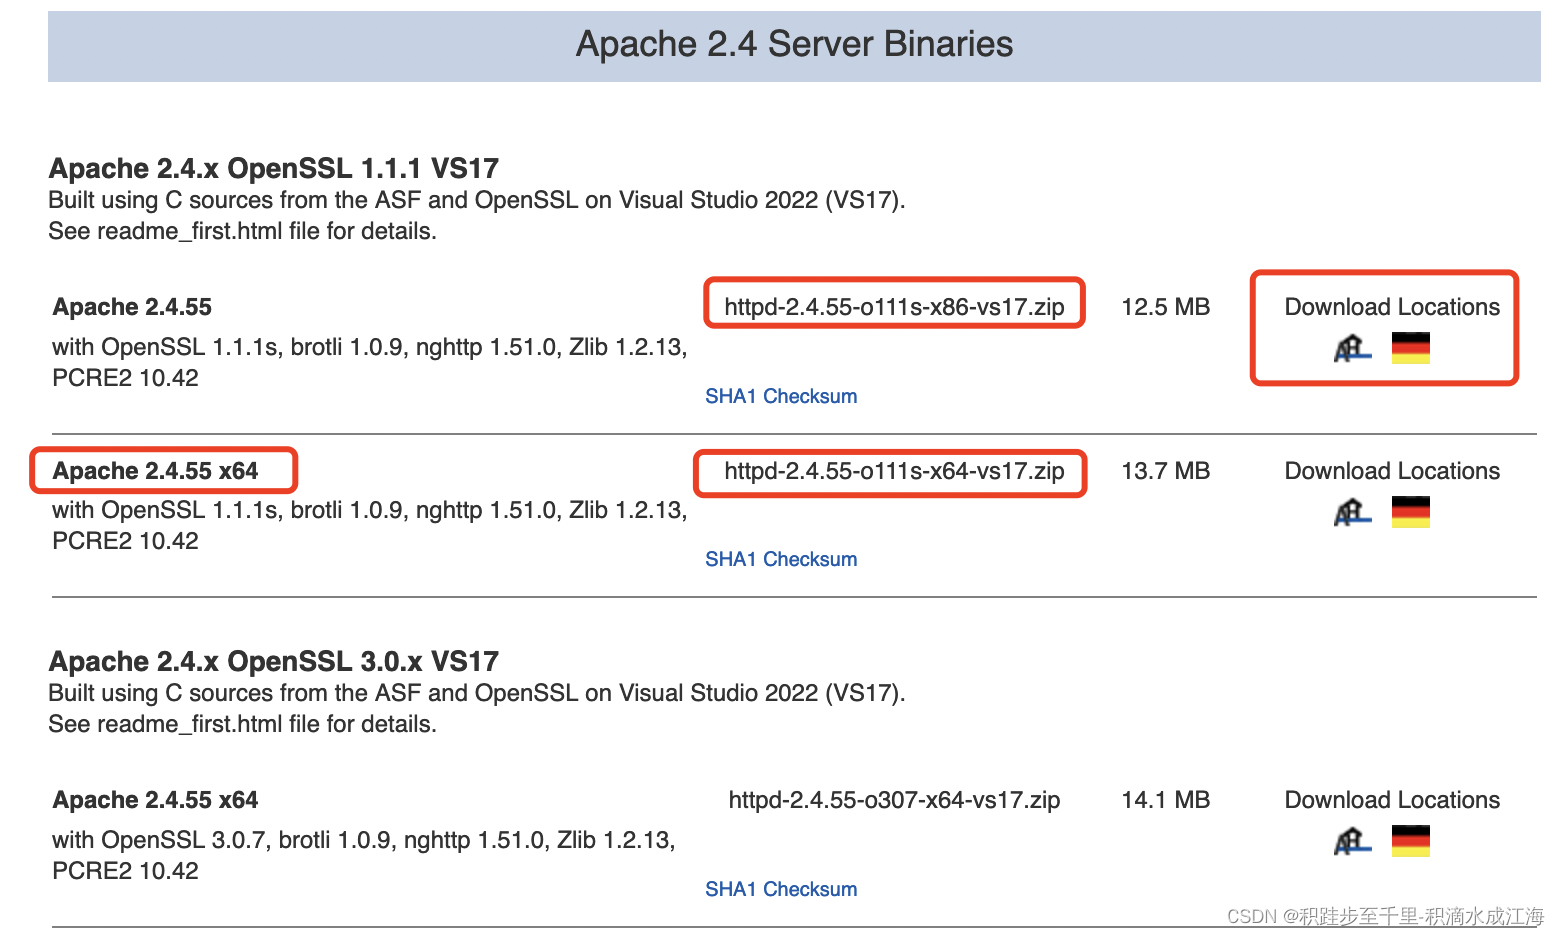This screenshot has width=1560, height=936.
Task: Open SHA1 Checksum for the OpenSSL 3.0.7 build
Action: tap(781, 889)
